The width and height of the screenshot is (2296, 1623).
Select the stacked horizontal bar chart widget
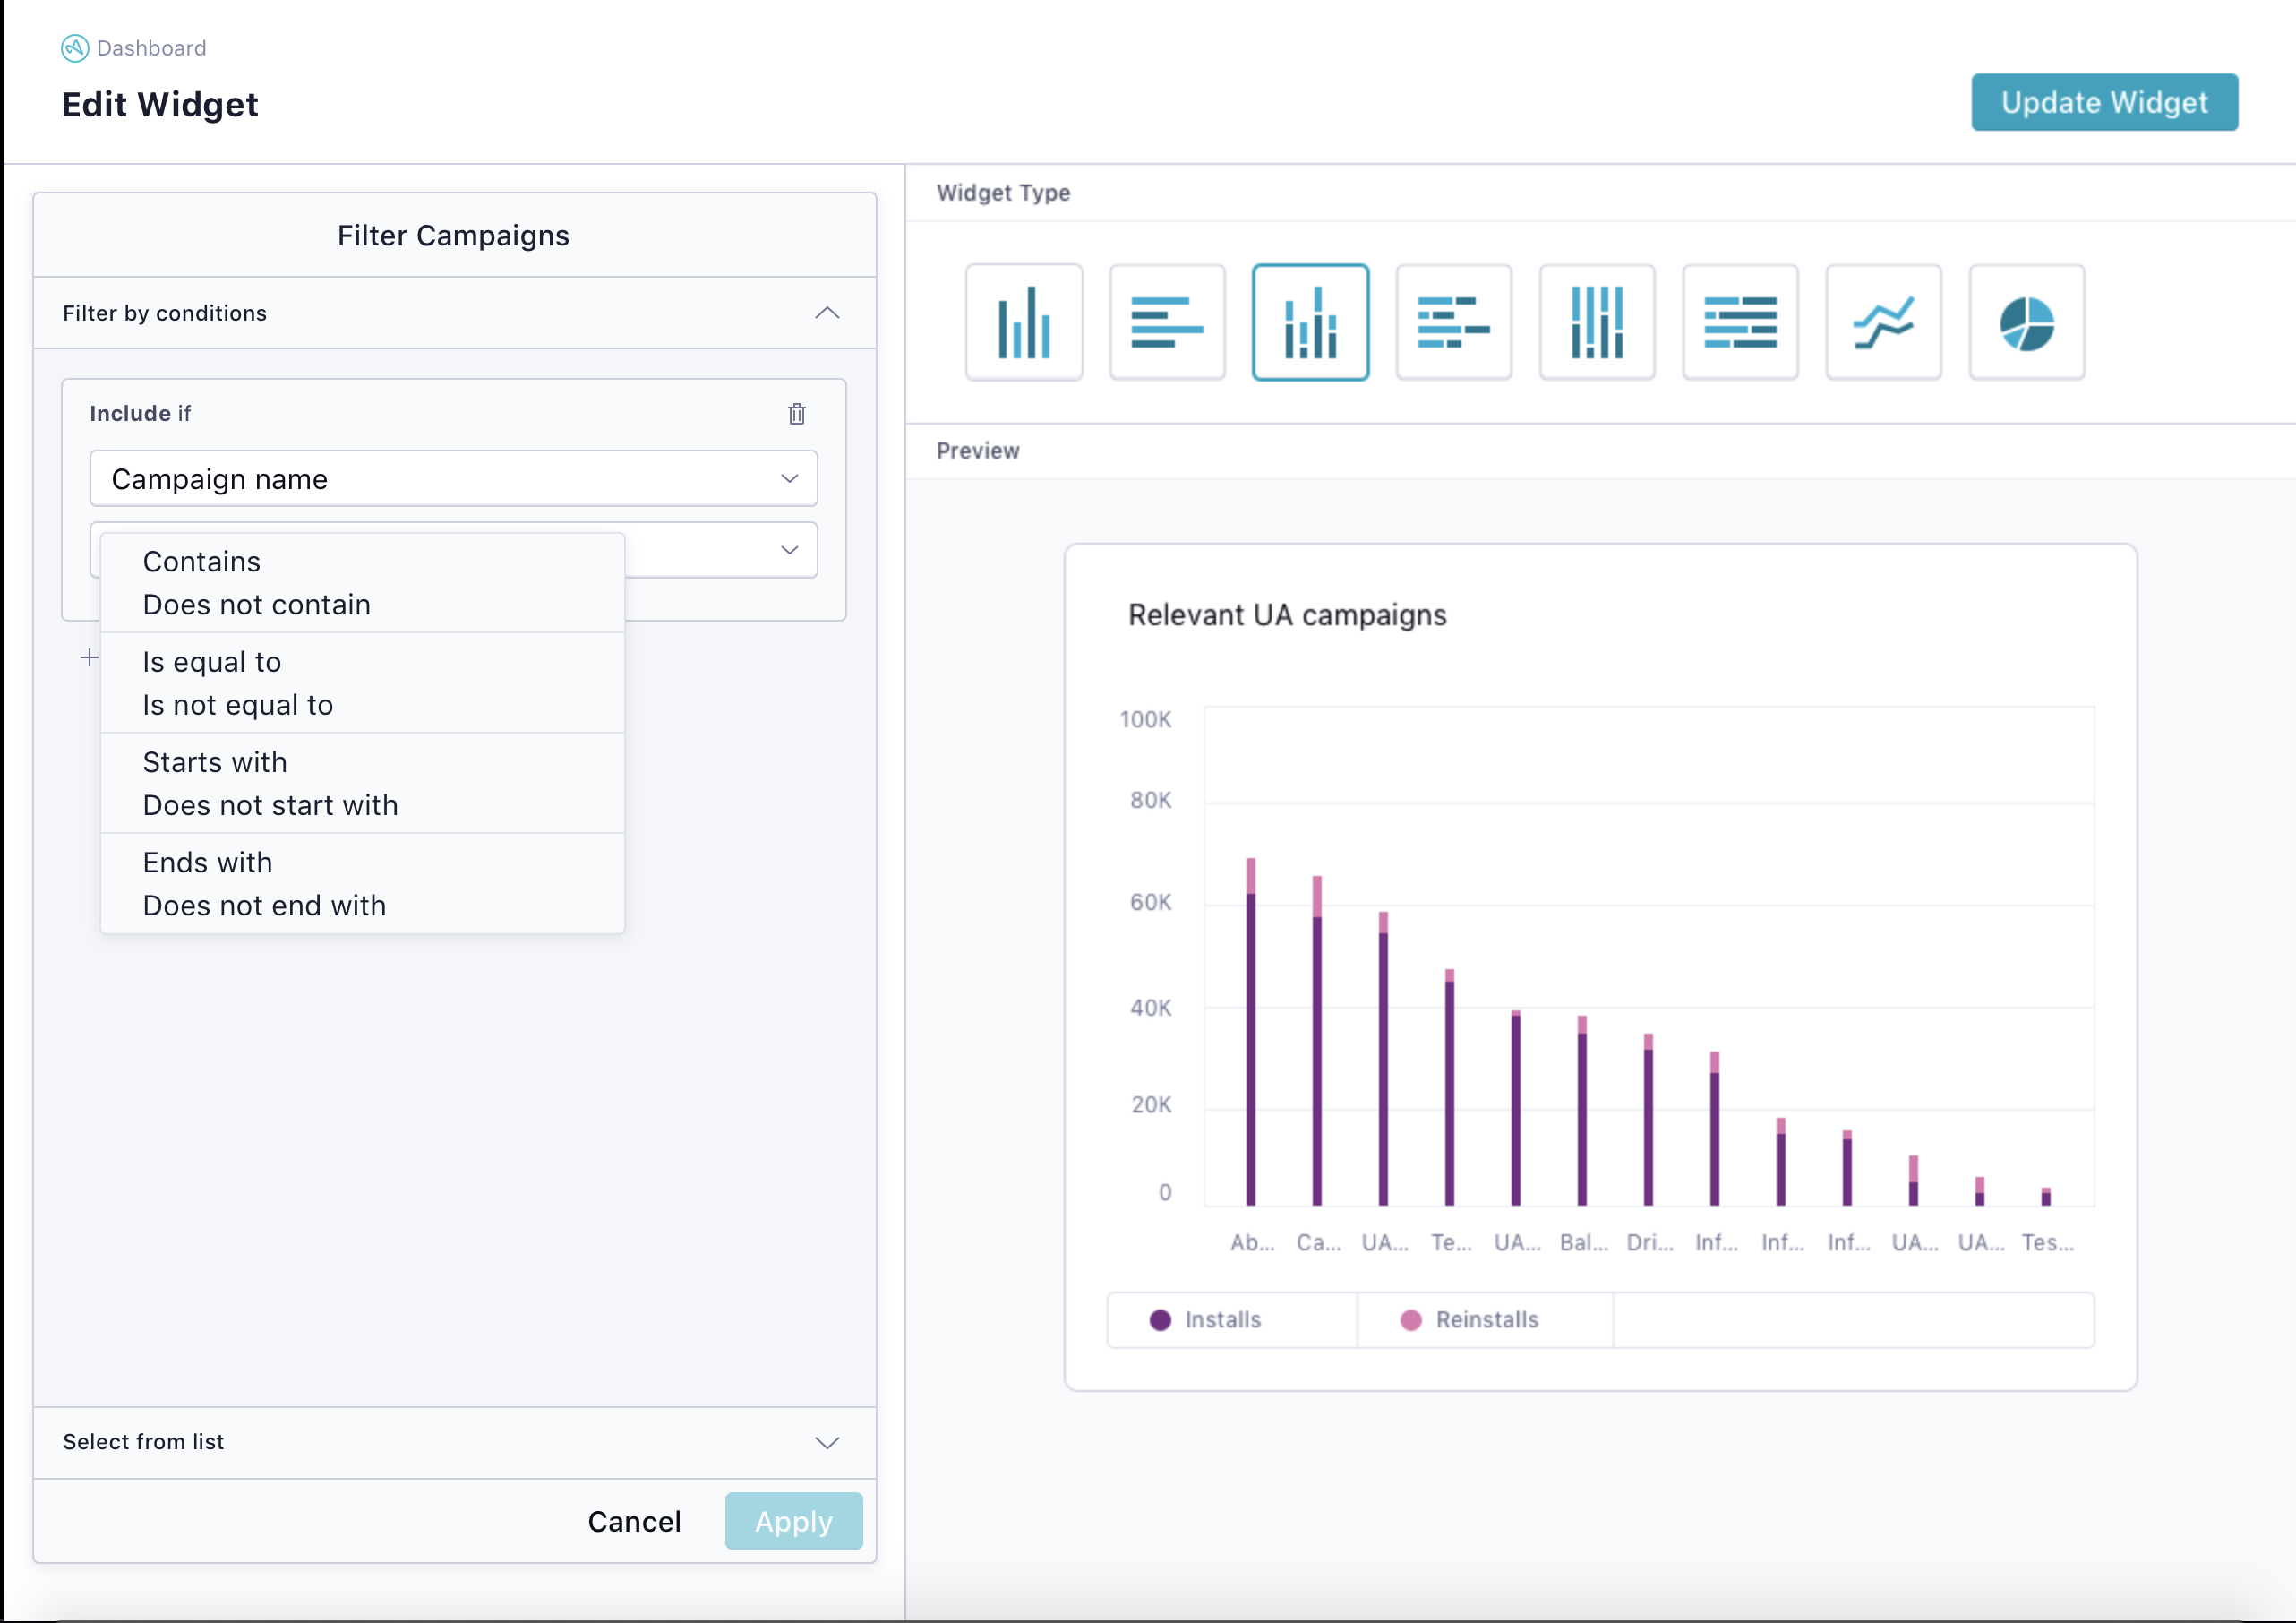click(1453, 322)
